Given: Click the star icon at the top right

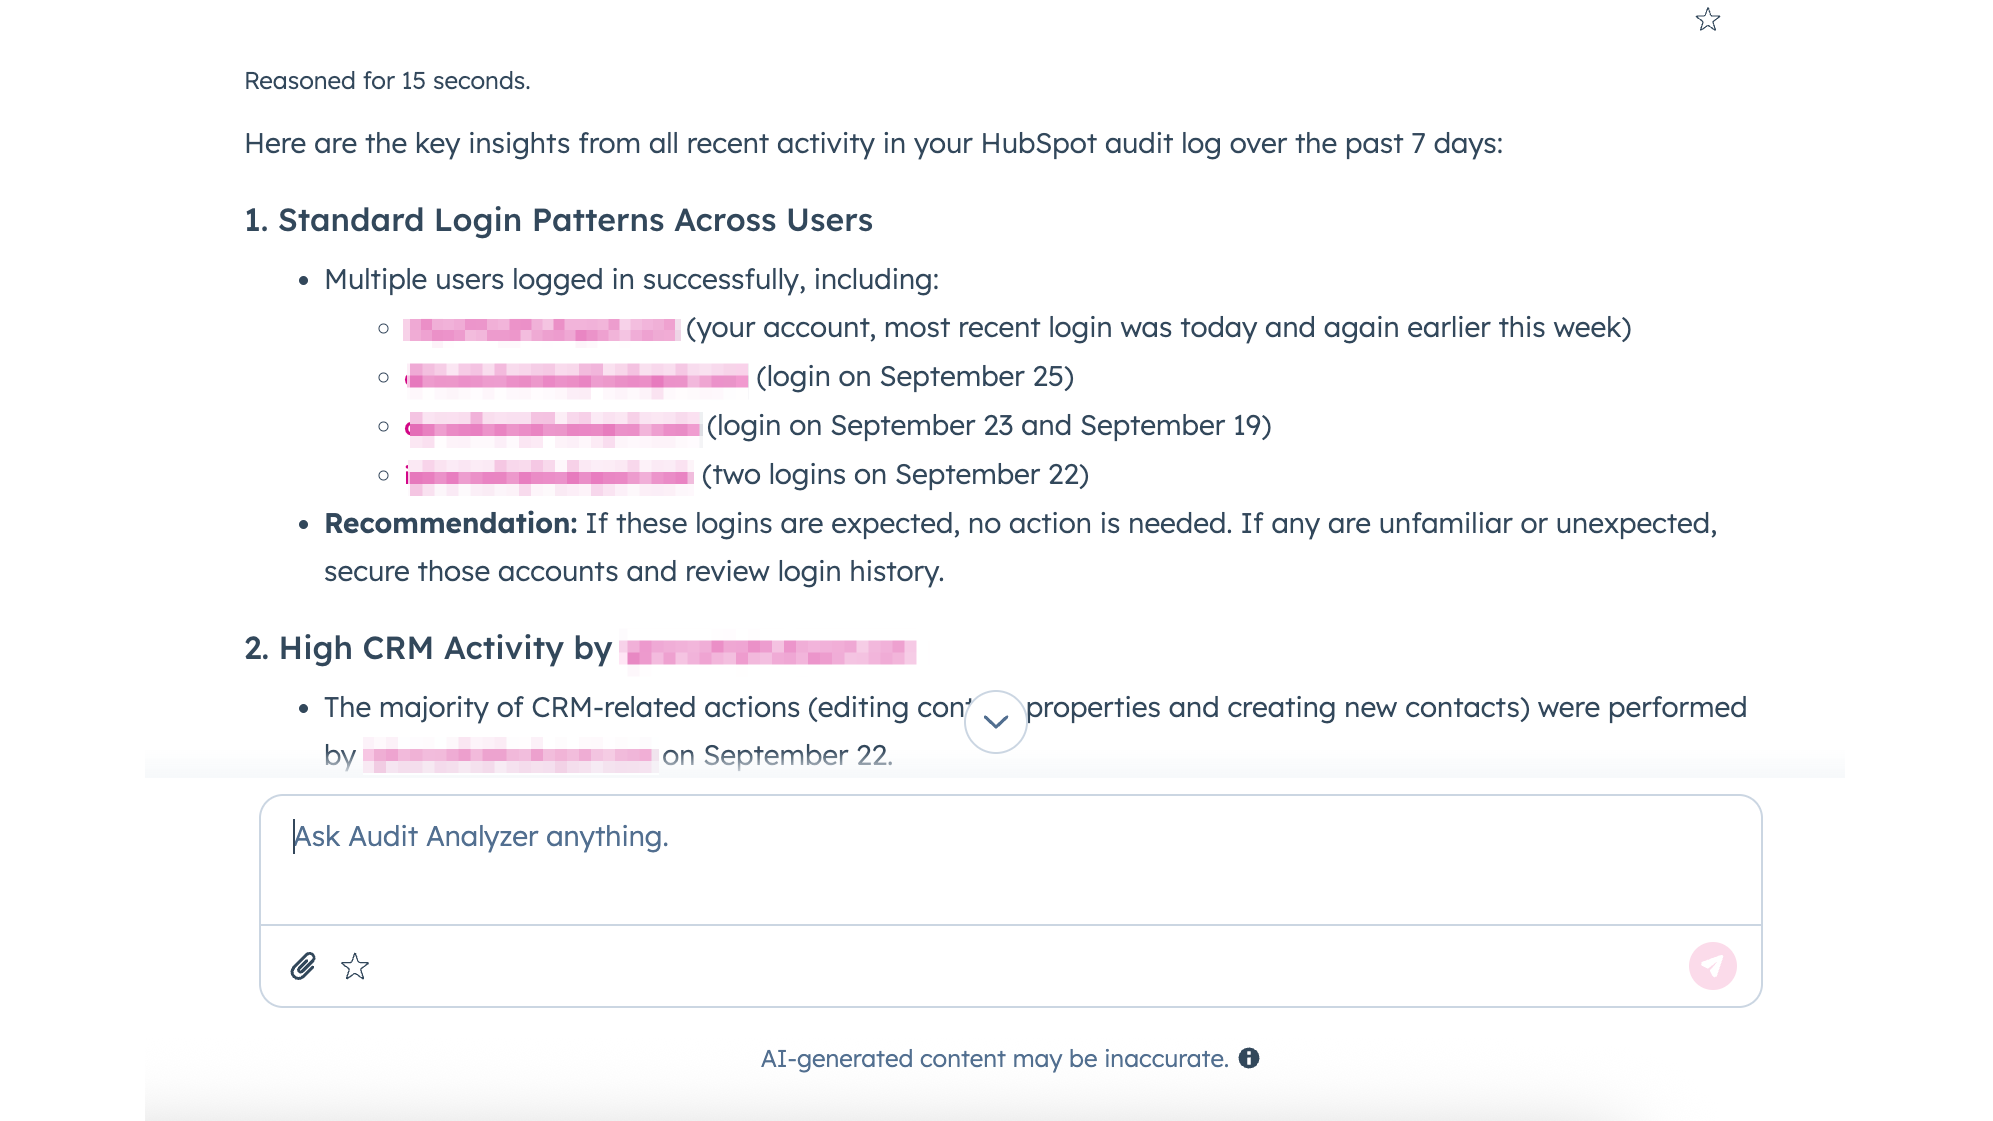Looking at the screenshot, I should tap(1709, 20).
